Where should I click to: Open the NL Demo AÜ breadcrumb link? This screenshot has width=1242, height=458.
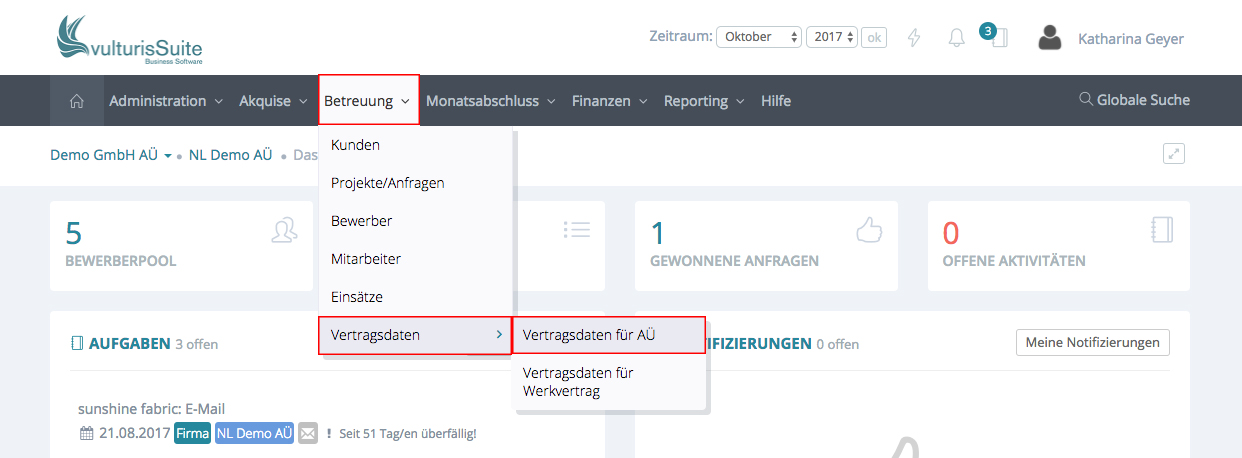point(230,155)
